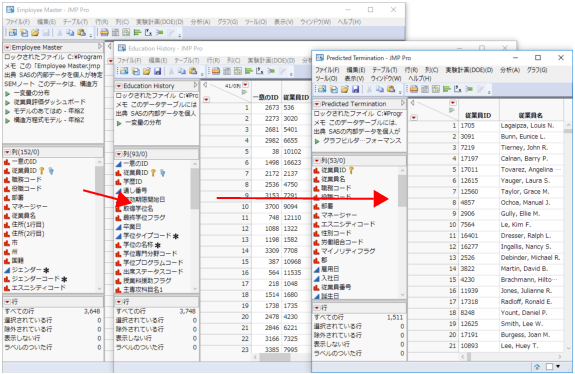Open Predicted Termination rows panel red triangle menu
575x374 pixels.
coord(317,308)
